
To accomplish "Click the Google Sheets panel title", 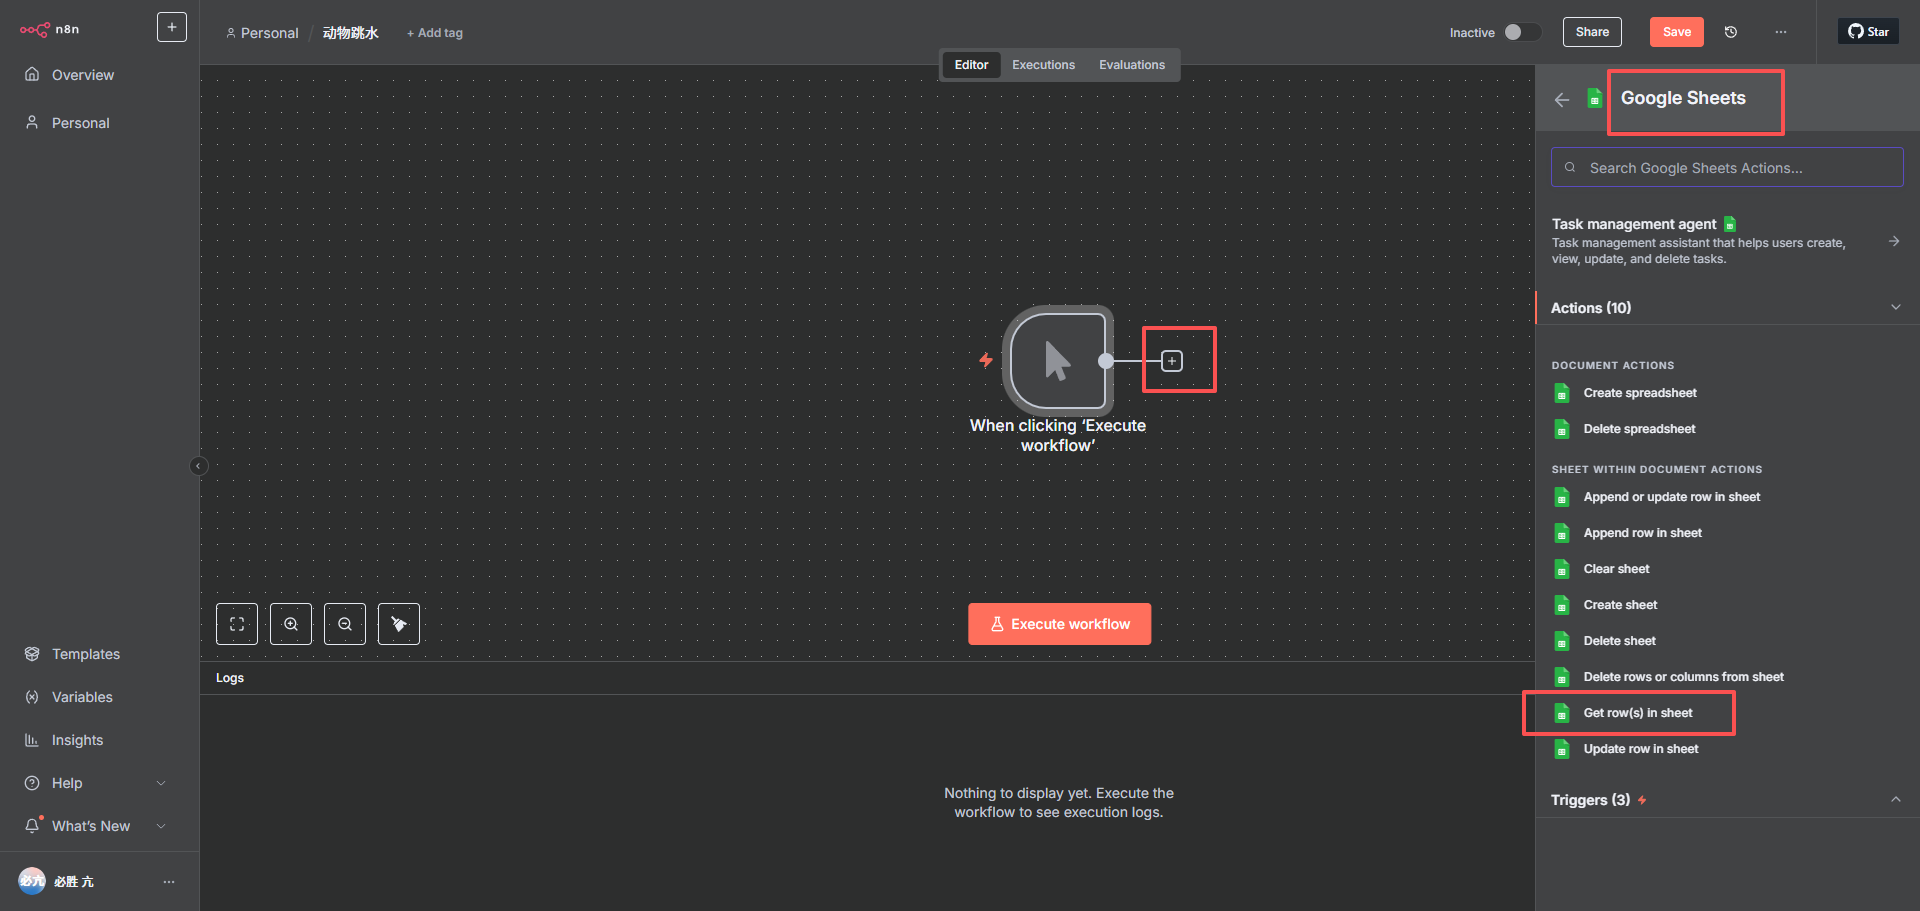I will [x=1683, y=98].
